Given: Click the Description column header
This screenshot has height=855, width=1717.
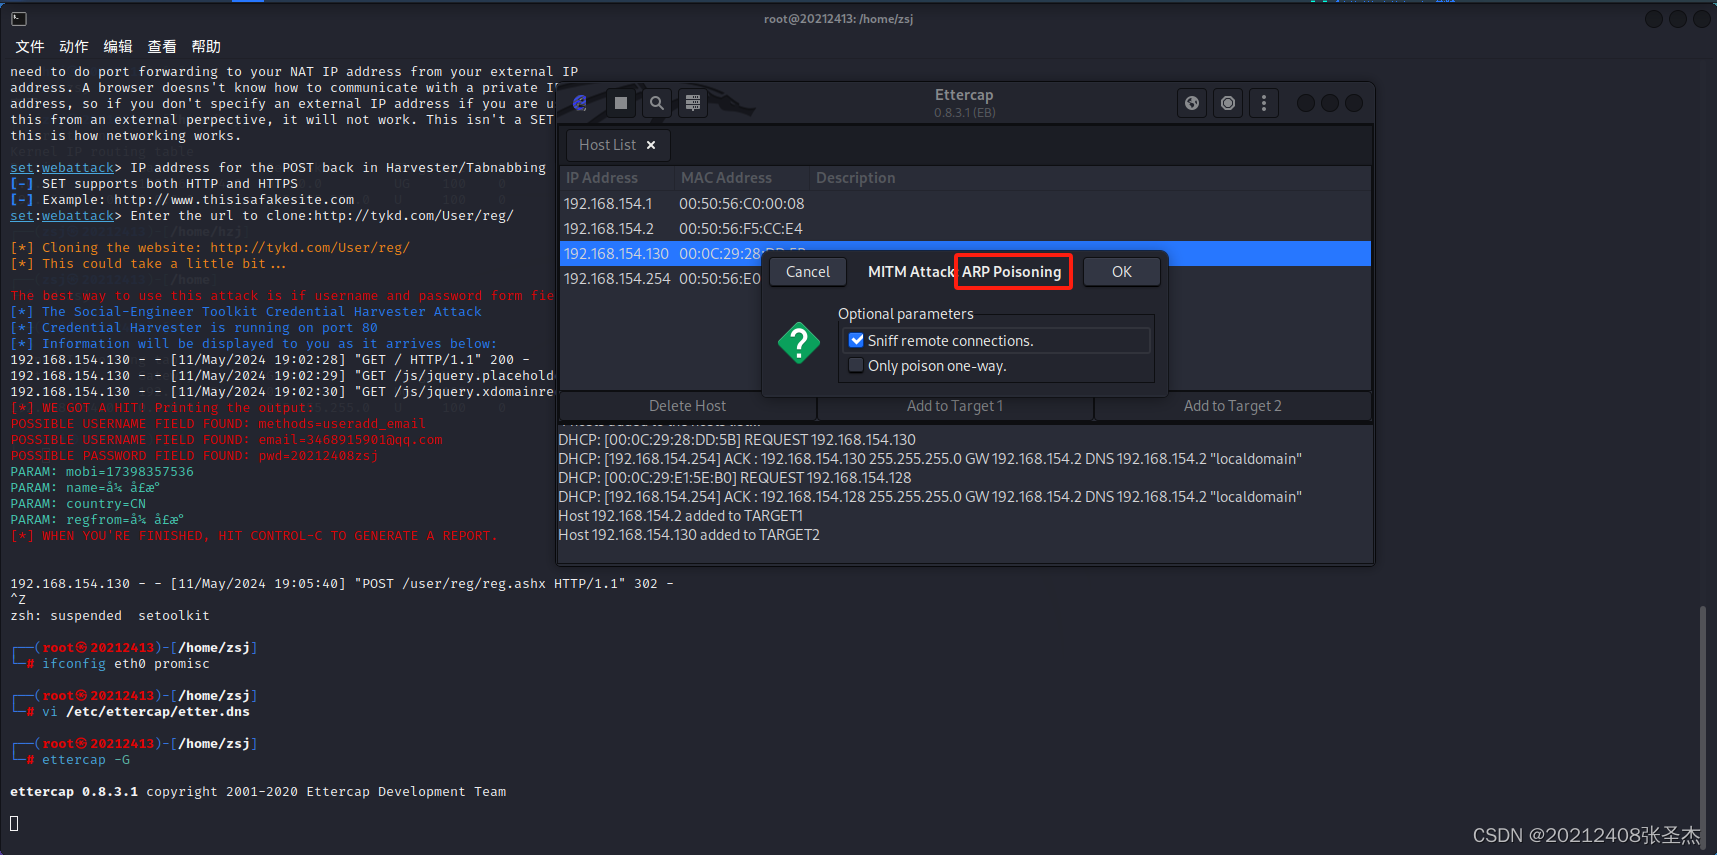Looking at the screenshot, I should coord(856,178).
